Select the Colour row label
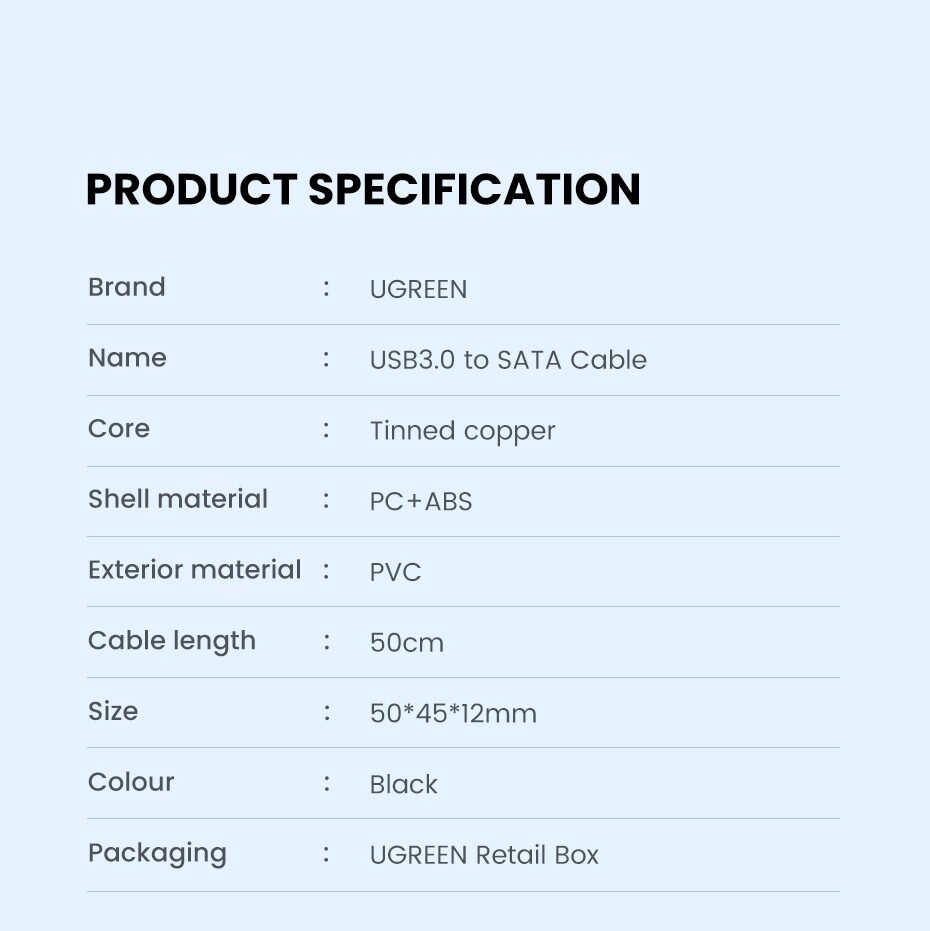This screenshot has height=931, width=930. [x=131, y=782]
